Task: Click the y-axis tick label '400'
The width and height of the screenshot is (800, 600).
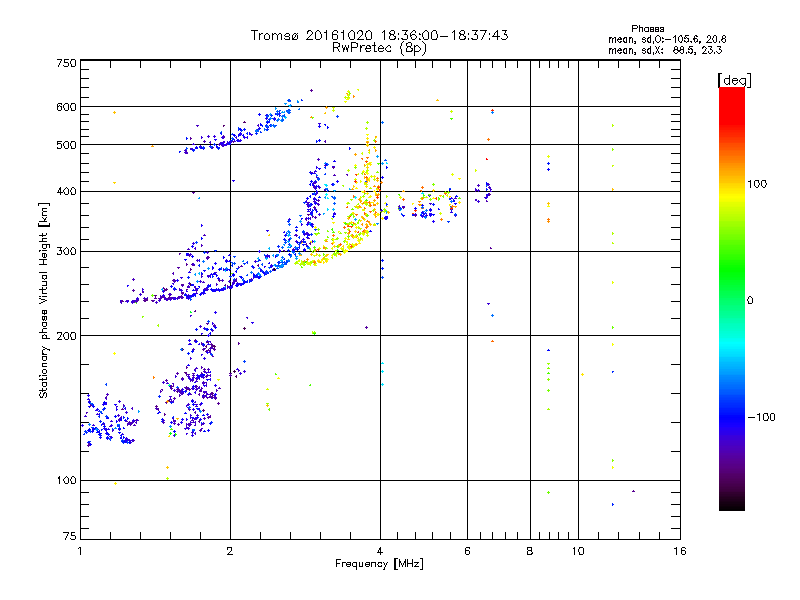Action: coord(66,191)
